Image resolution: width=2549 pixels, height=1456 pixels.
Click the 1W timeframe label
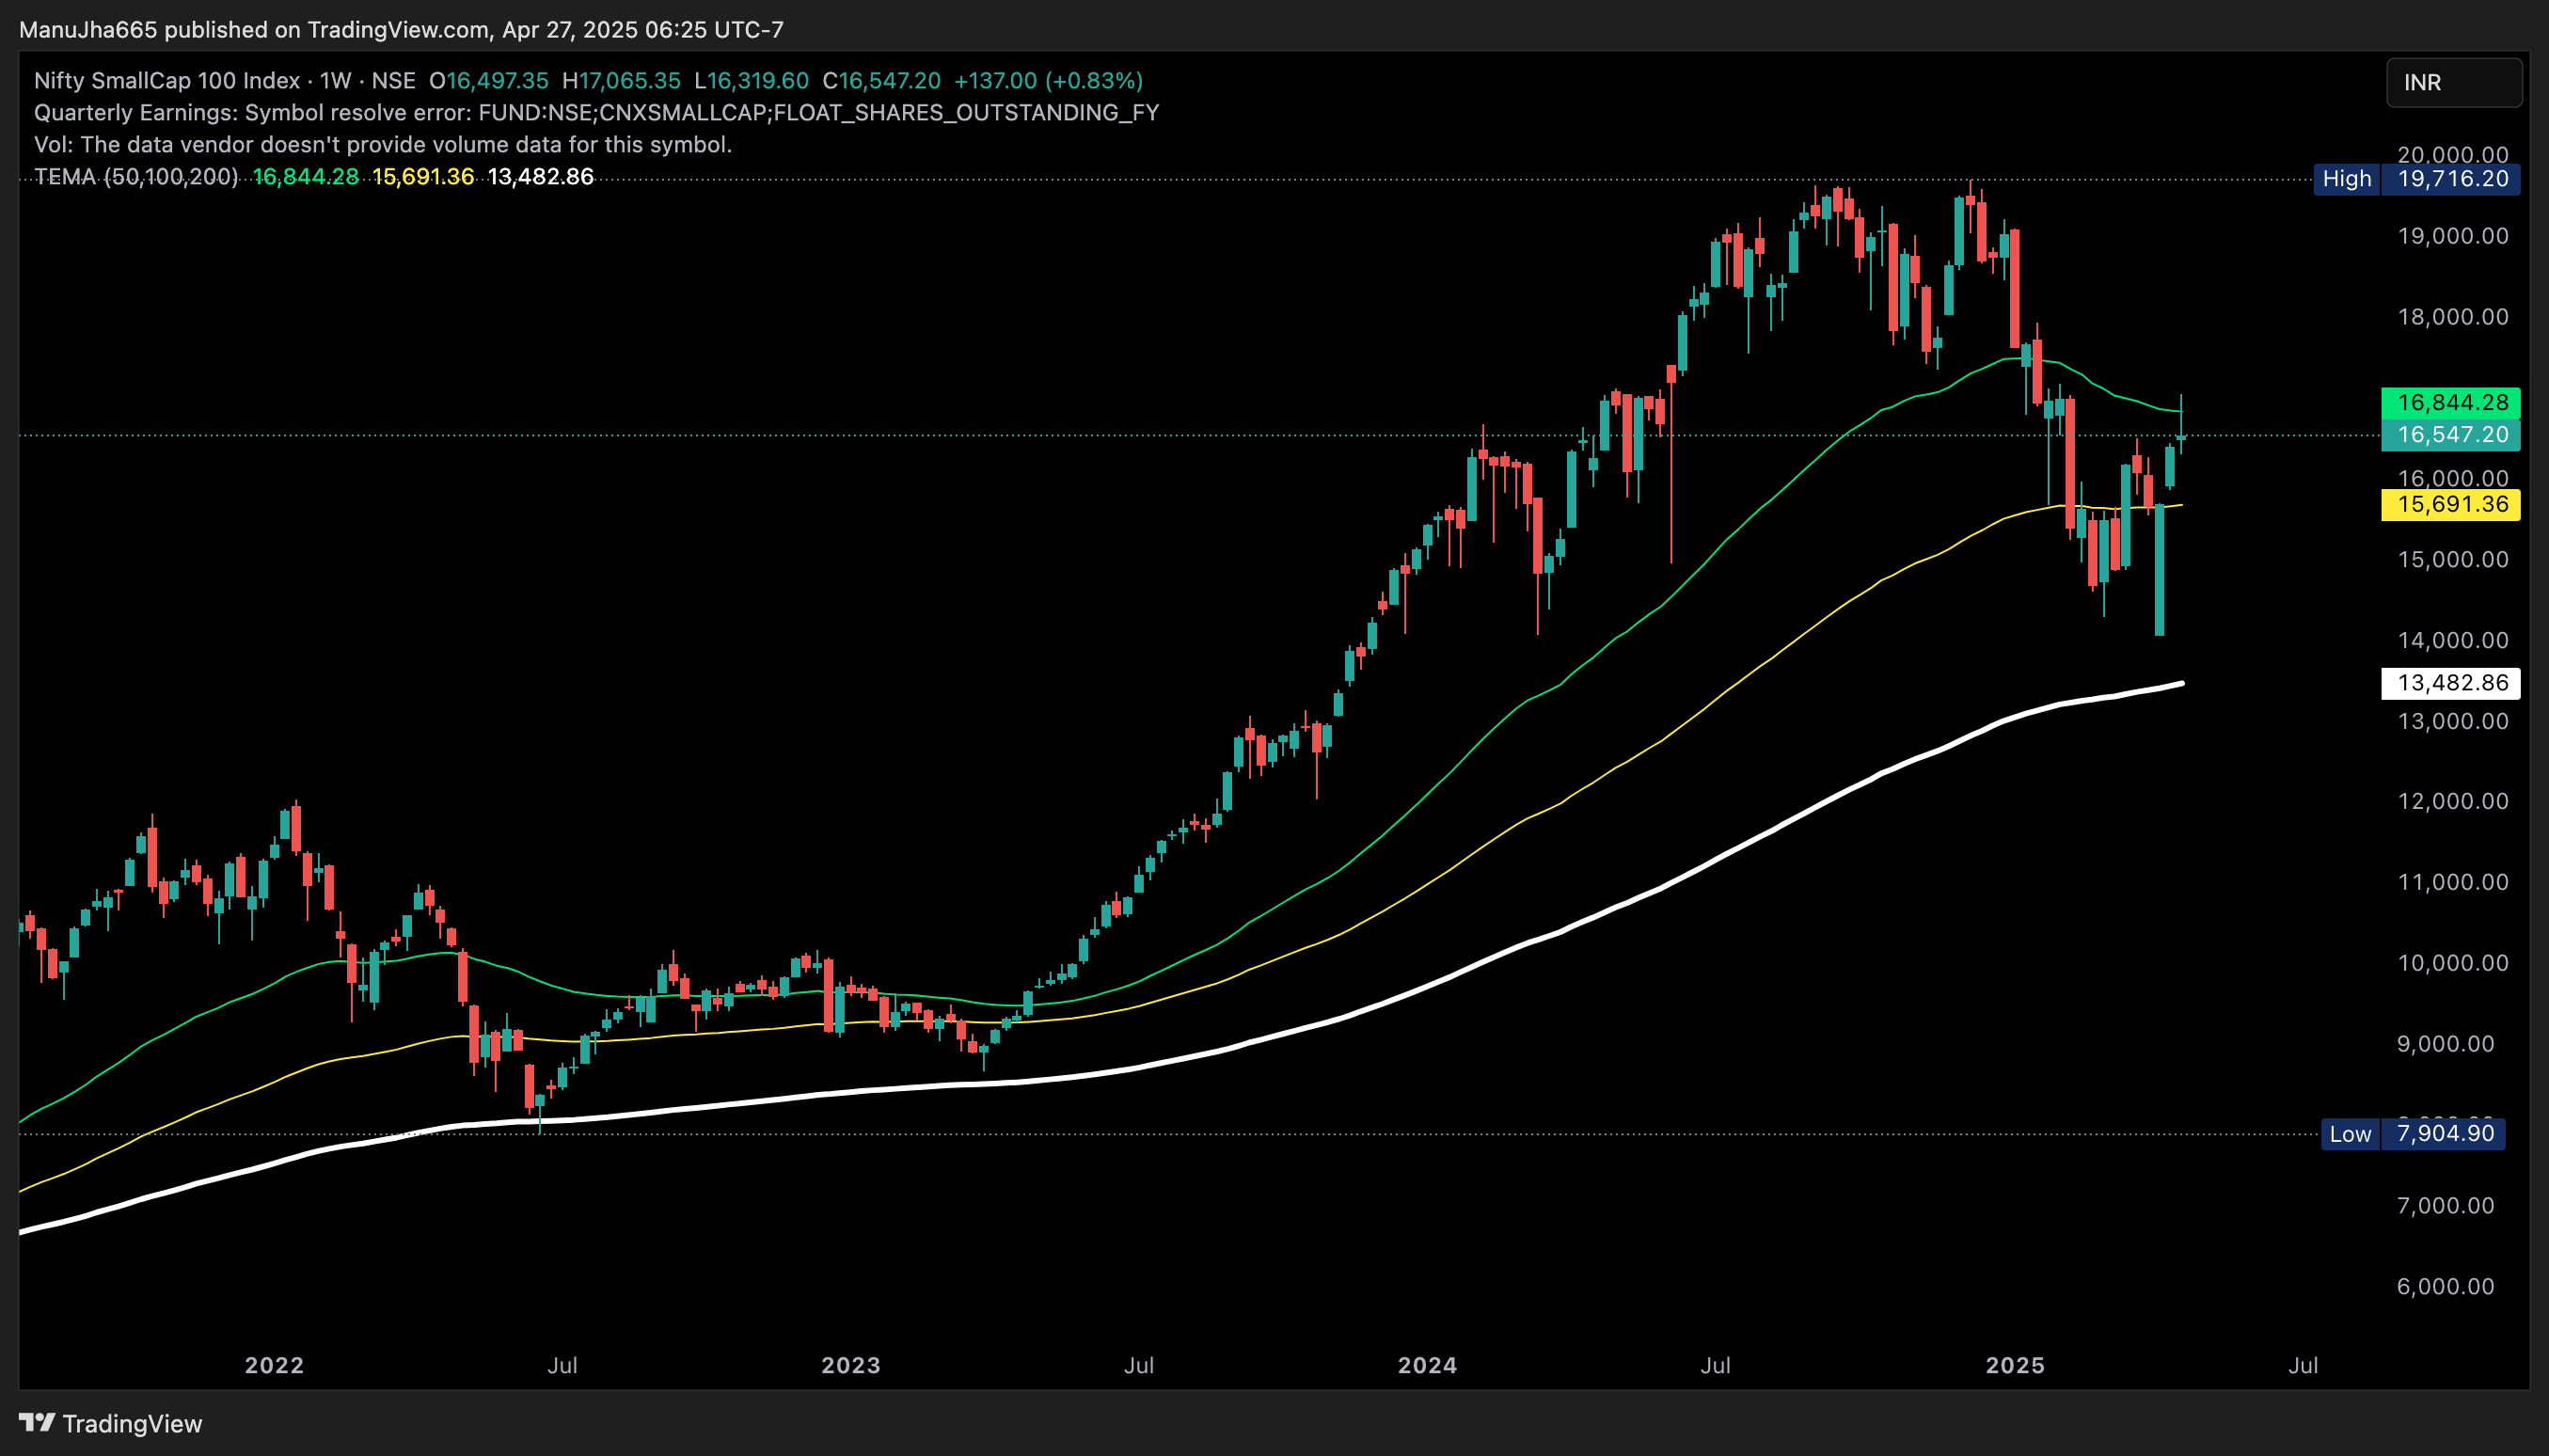click(x=336, y=80)
